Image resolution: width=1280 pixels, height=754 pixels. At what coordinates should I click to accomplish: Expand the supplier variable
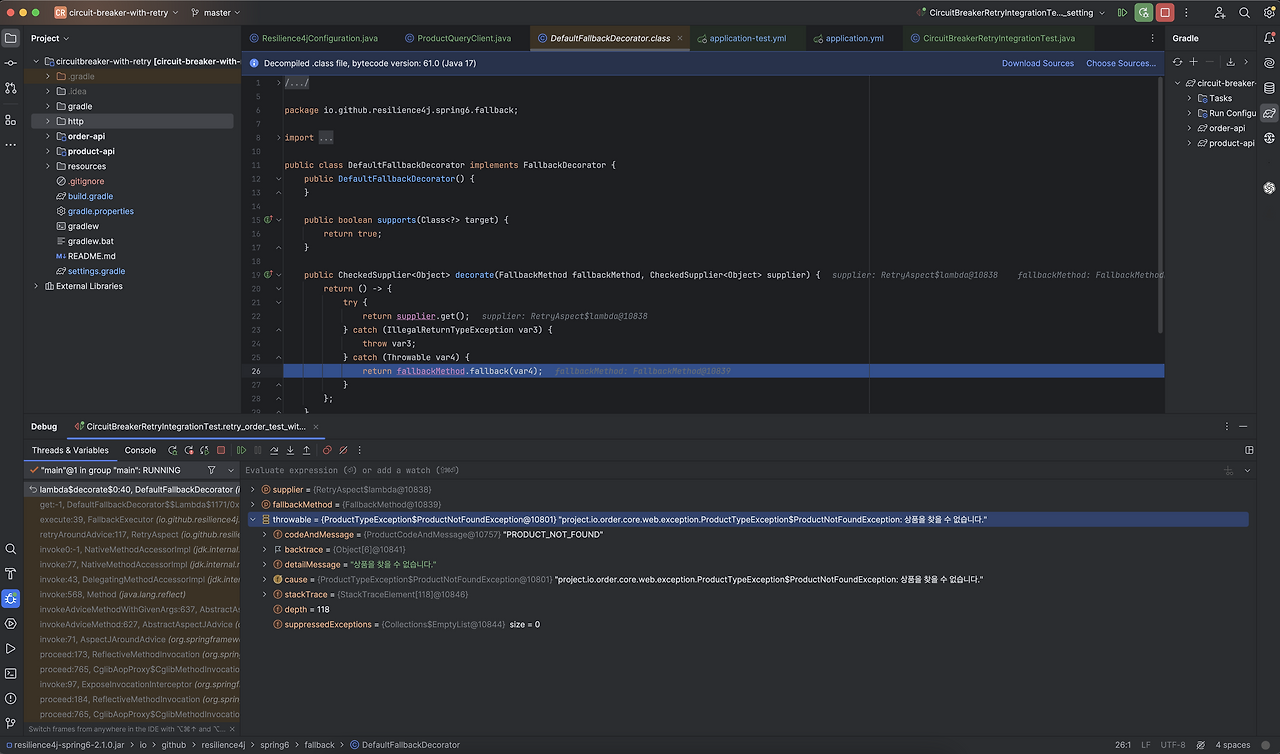[x=252, y=490]
